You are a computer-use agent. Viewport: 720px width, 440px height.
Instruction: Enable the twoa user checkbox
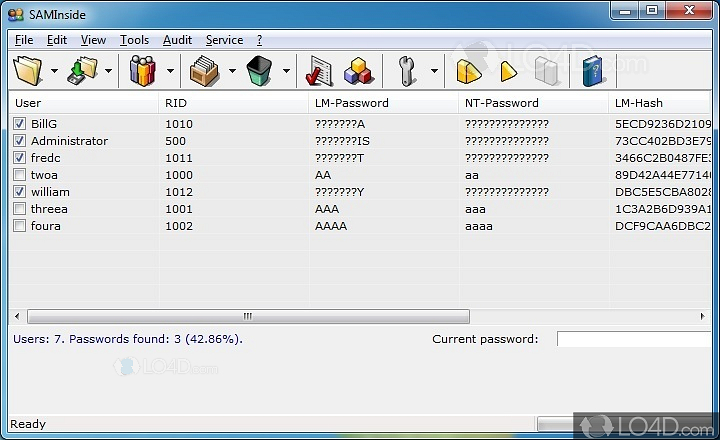[x=20, y=175]
